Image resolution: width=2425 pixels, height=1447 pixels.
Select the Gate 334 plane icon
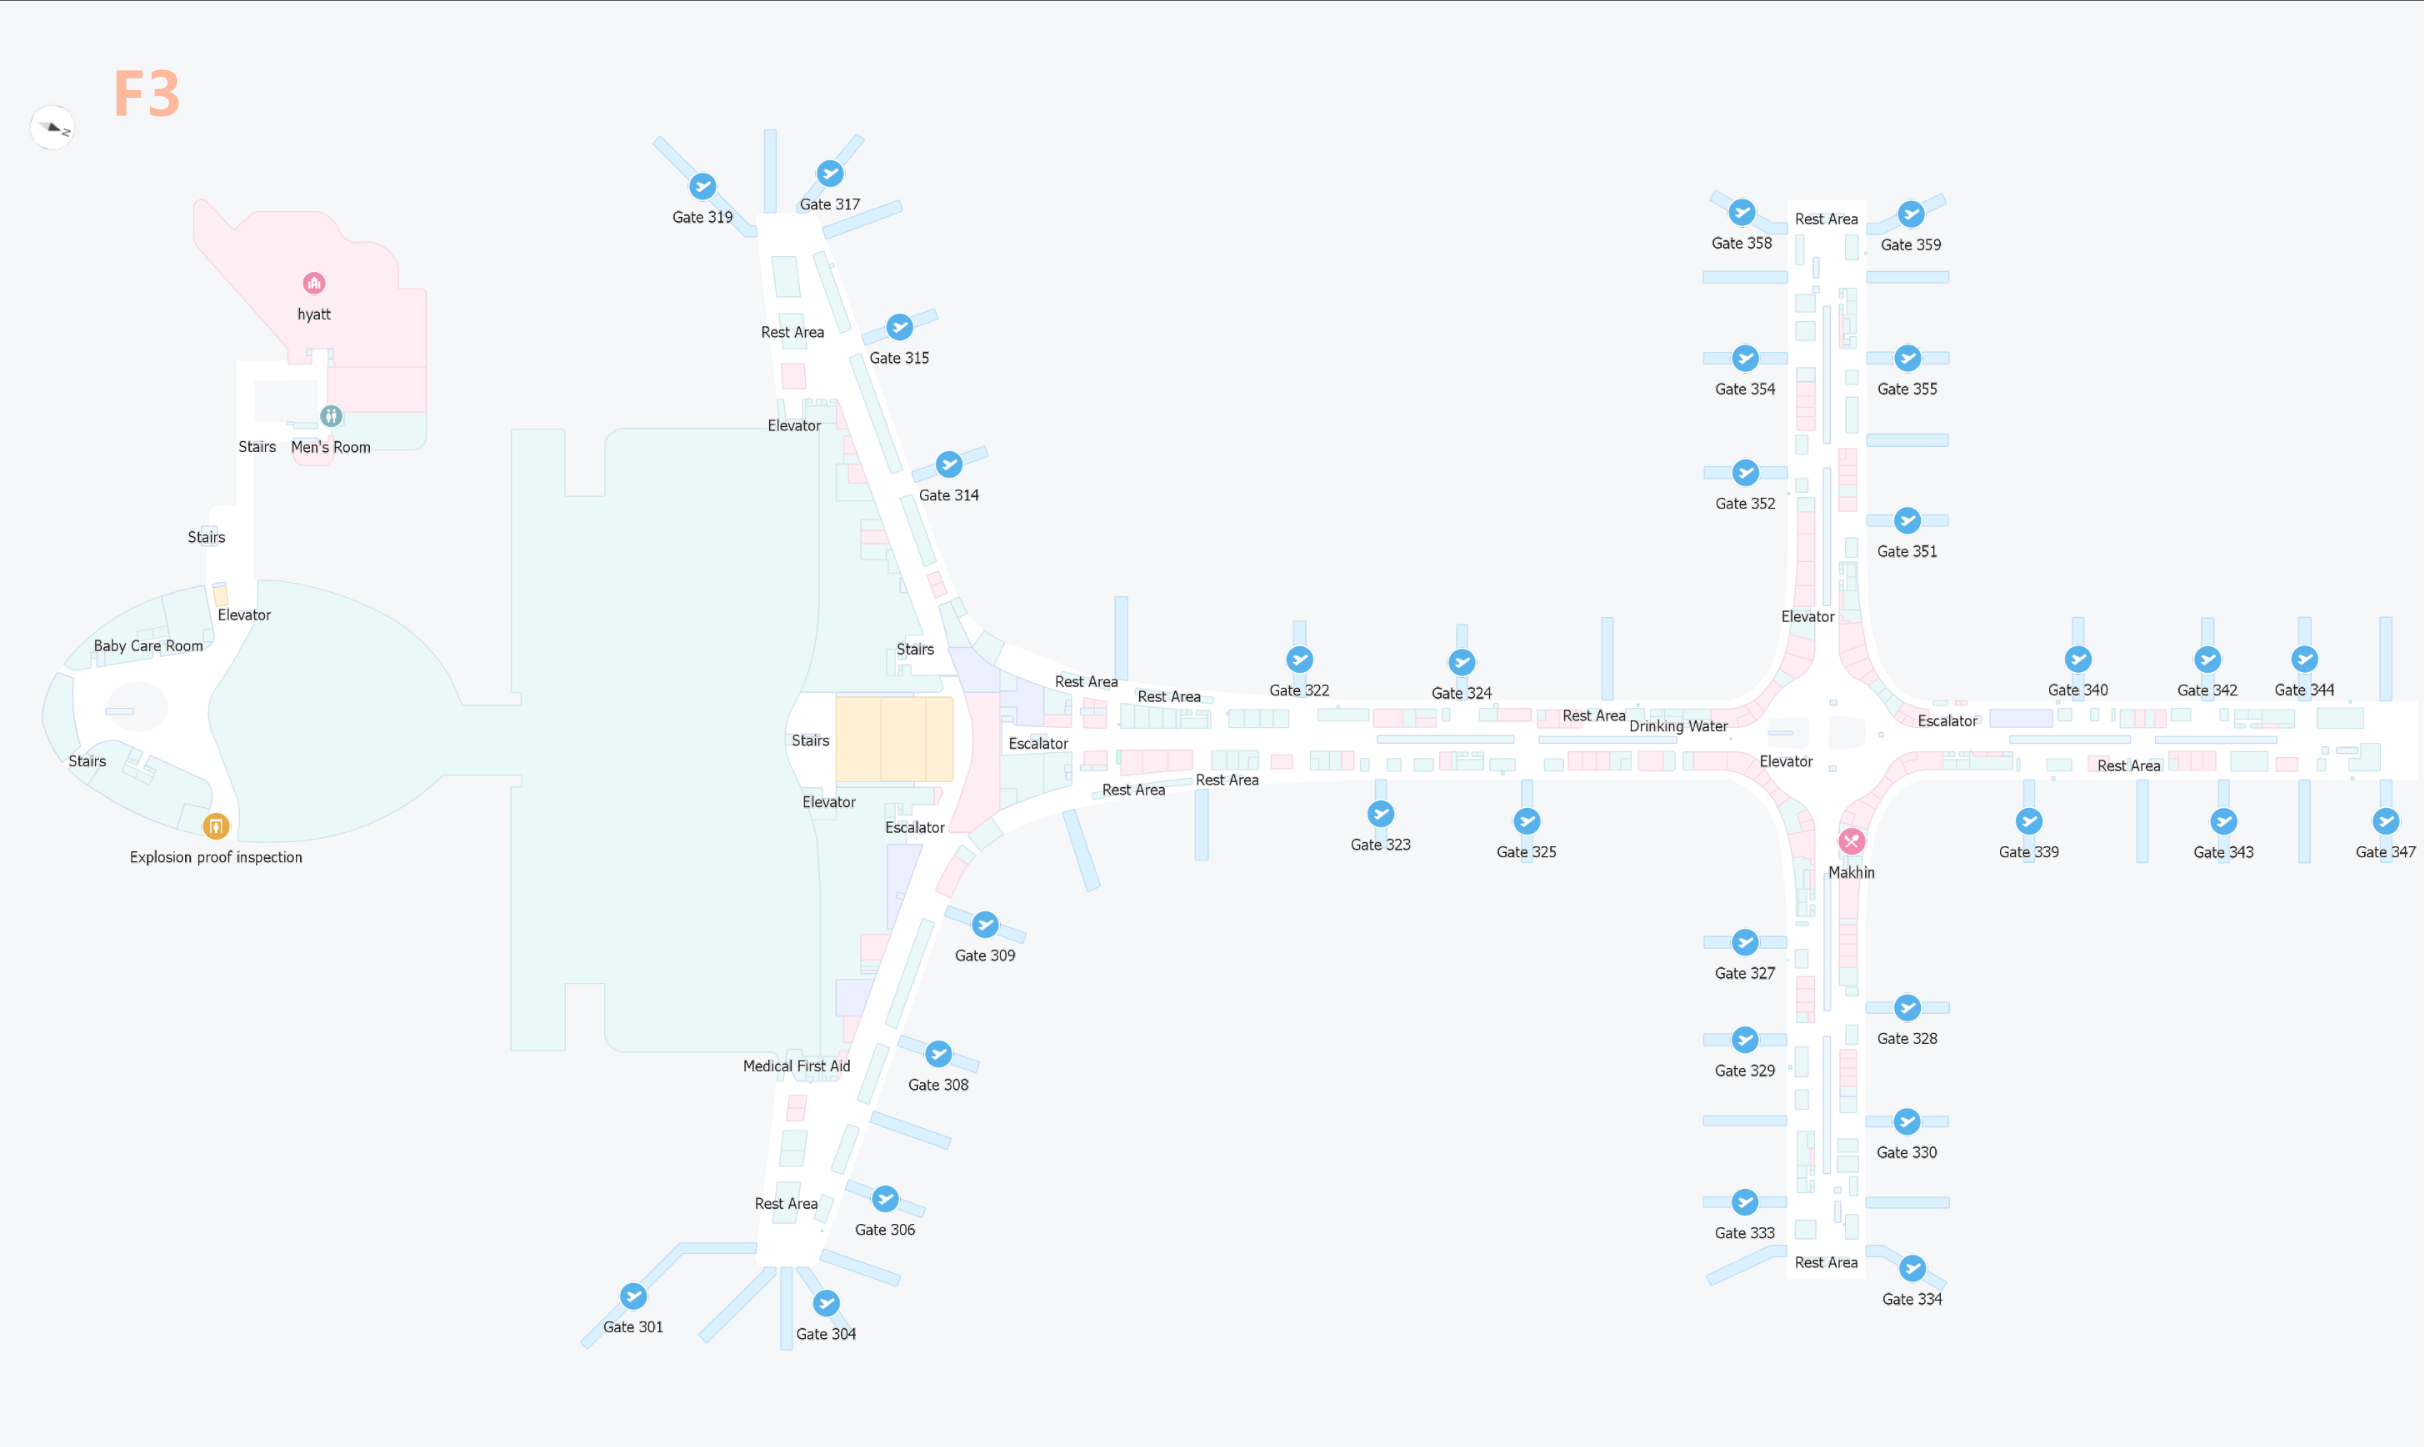(x=1912, y=1268)
